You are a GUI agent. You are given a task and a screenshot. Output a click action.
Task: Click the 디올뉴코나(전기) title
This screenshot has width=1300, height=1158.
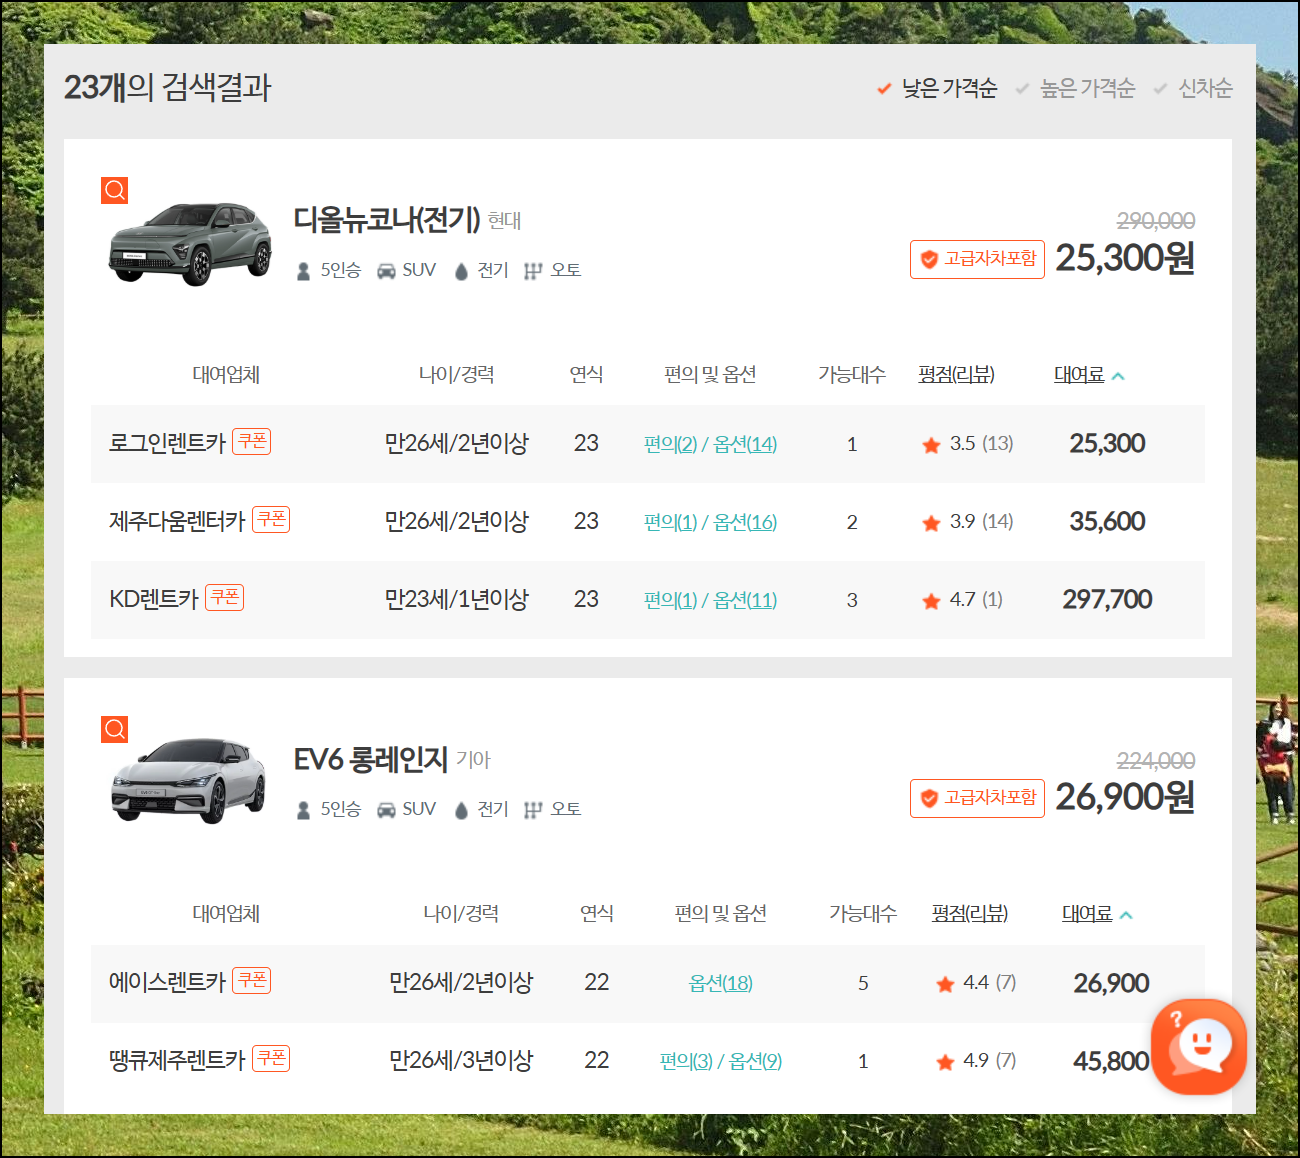[x=387, y=219]
